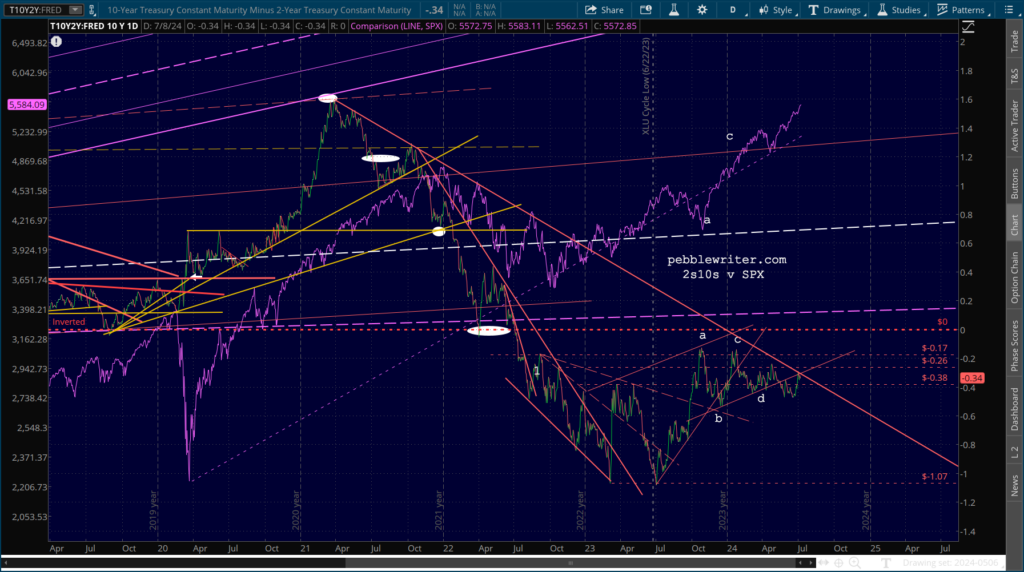The width and height of the screenshot is (1024, 572).
Task: Click the warning exclamation icon on chart
Action: coord(57,42)
